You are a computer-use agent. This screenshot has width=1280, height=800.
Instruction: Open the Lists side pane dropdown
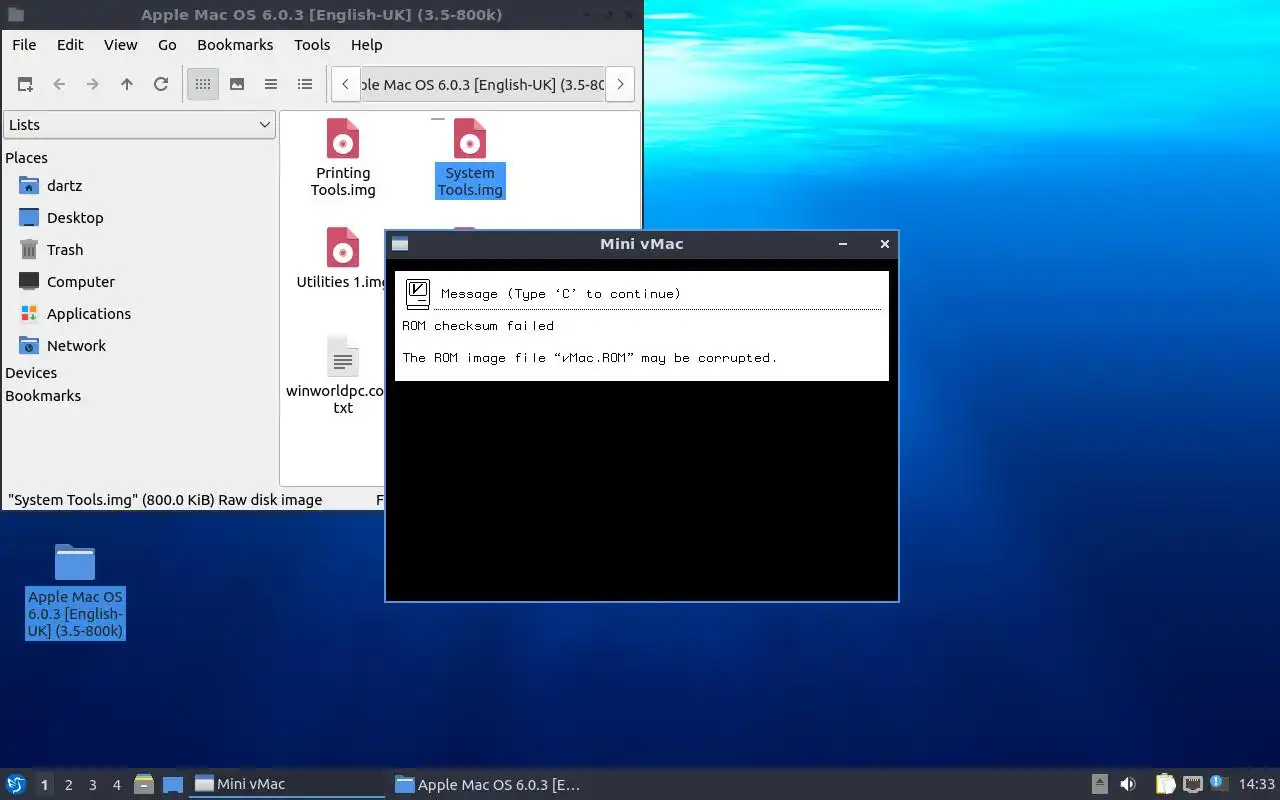point(139,125)
